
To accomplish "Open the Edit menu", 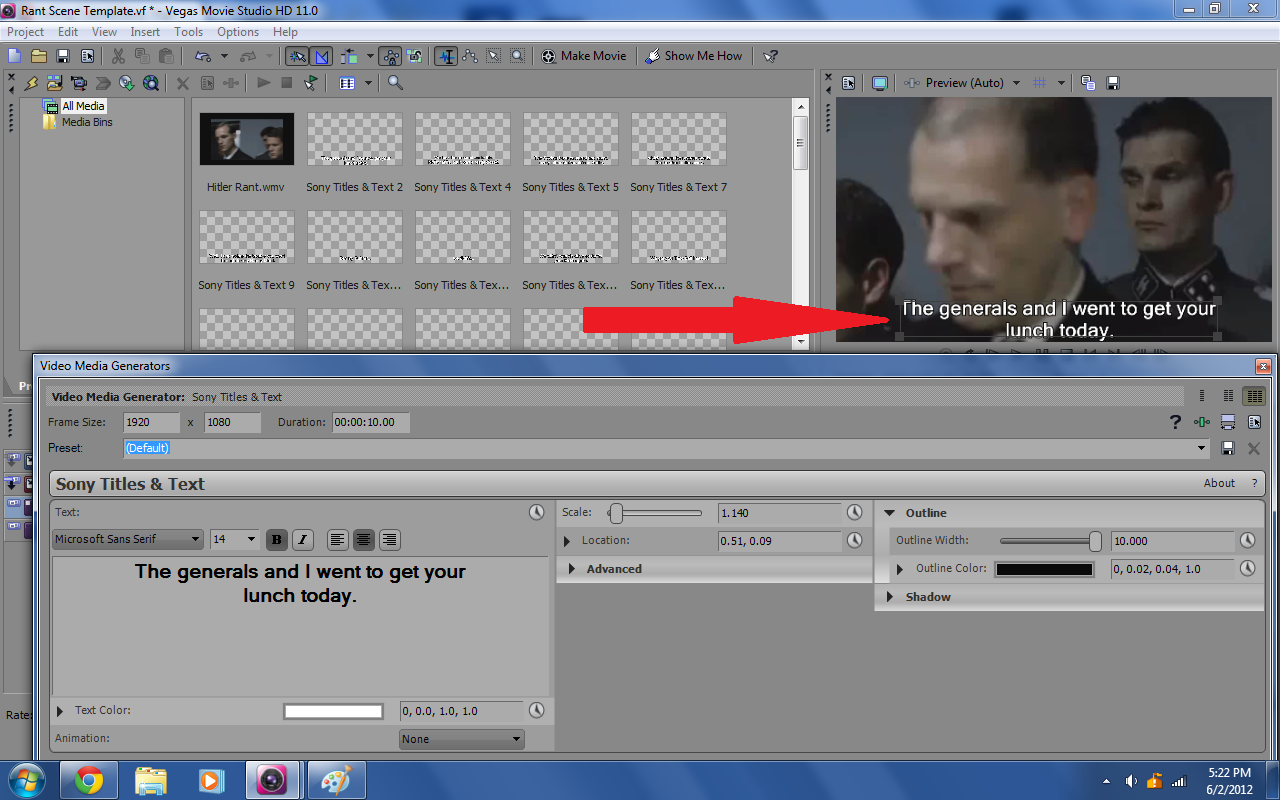I will [68, 32].
